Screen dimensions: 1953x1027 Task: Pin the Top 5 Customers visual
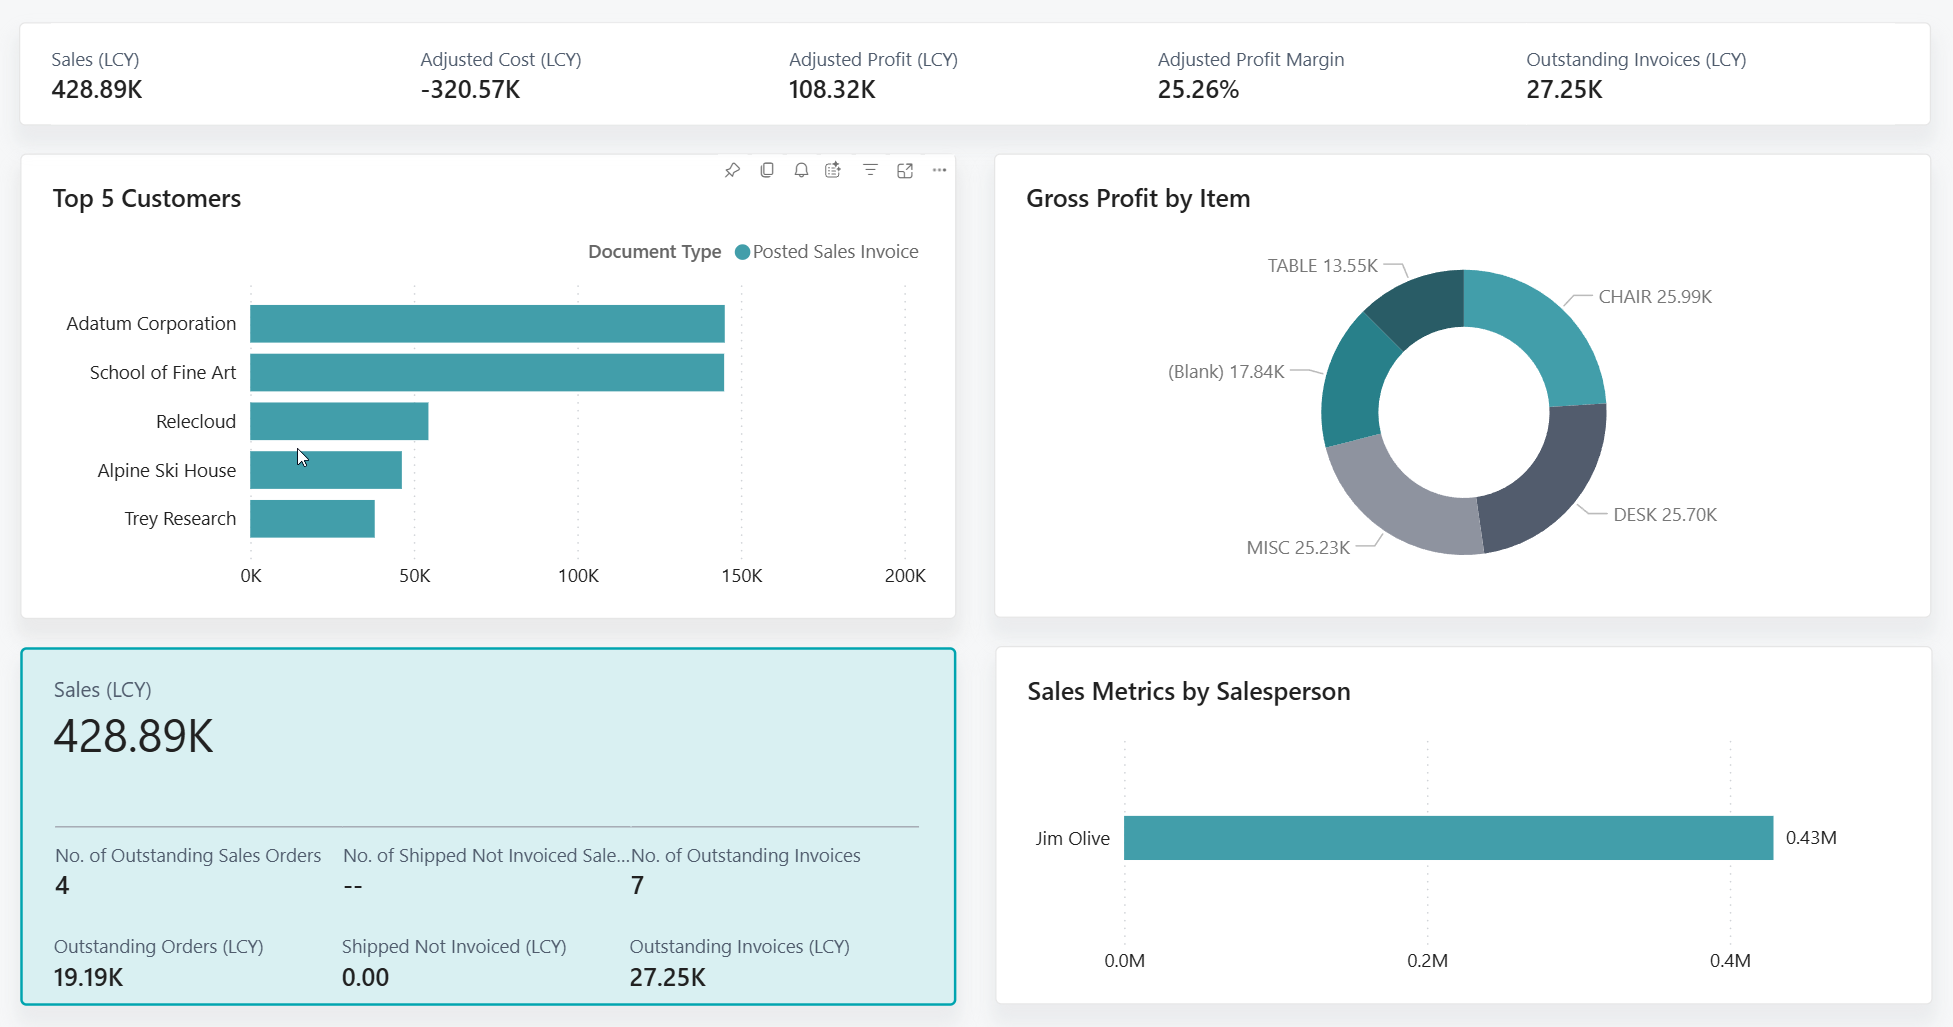click(x=732, y=170)
